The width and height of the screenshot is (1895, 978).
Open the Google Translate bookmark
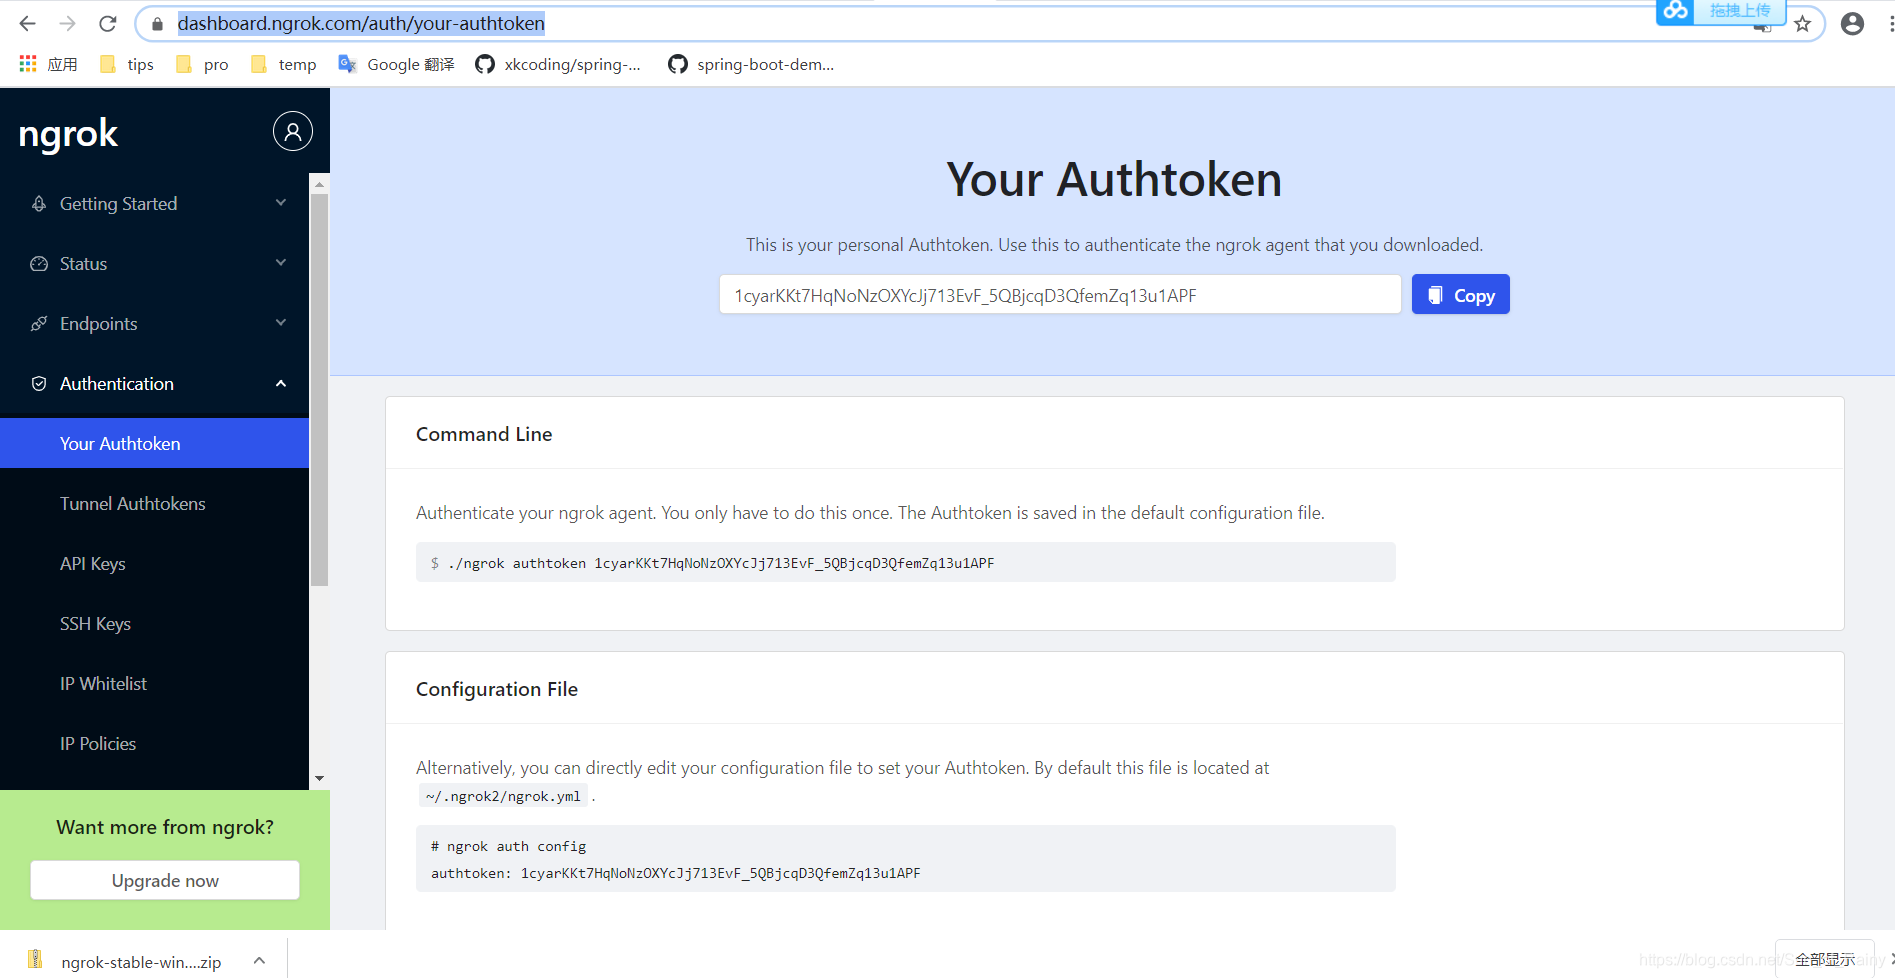click(397, 64)
